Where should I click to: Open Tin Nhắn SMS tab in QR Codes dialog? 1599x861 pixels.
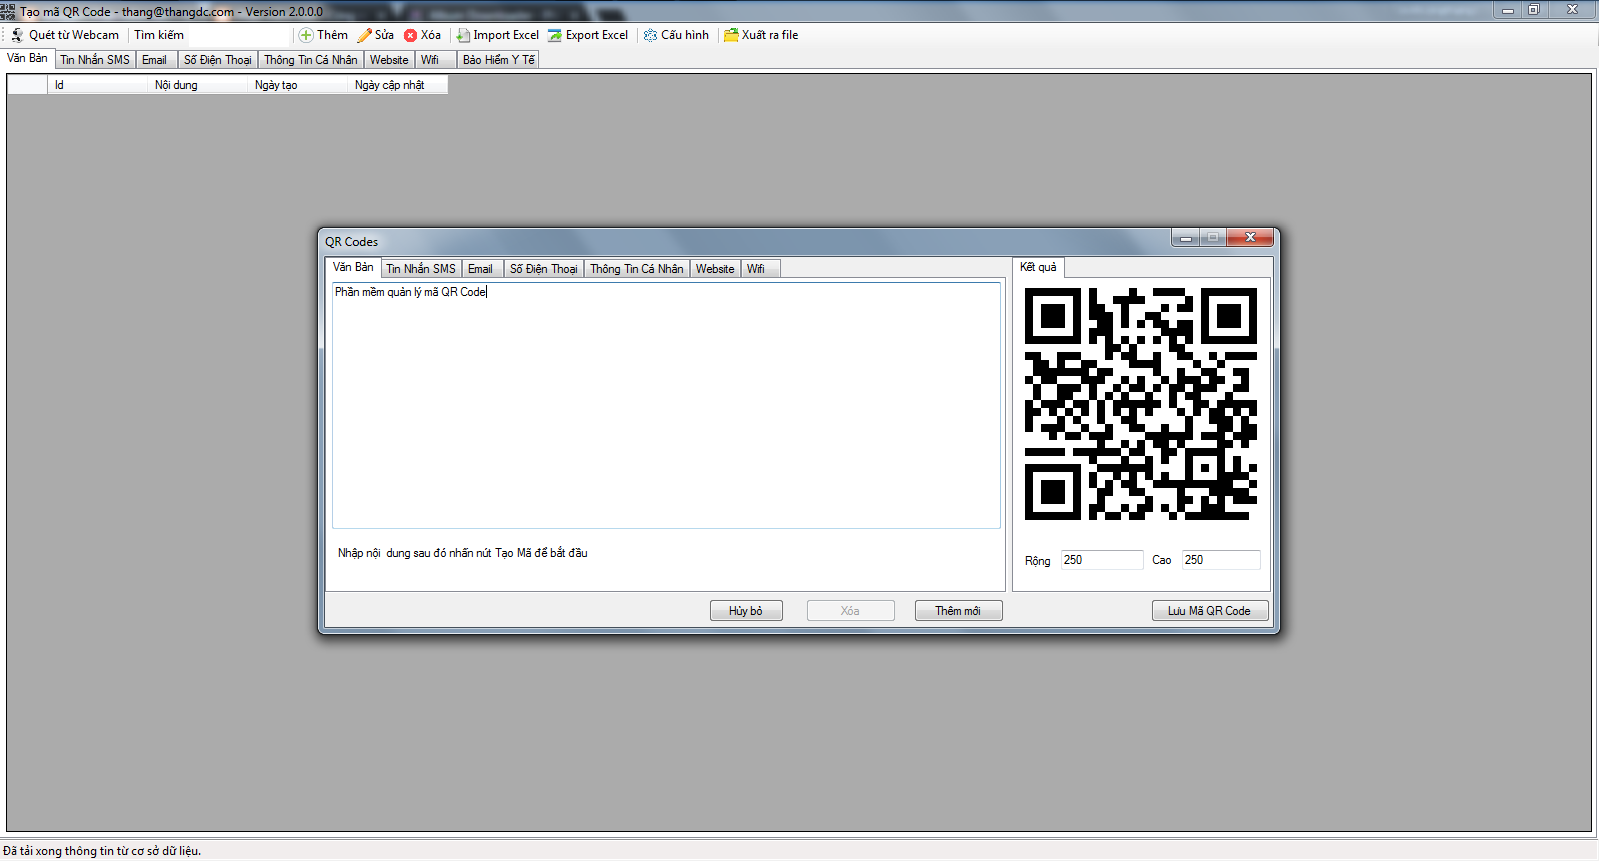[421, 269]
